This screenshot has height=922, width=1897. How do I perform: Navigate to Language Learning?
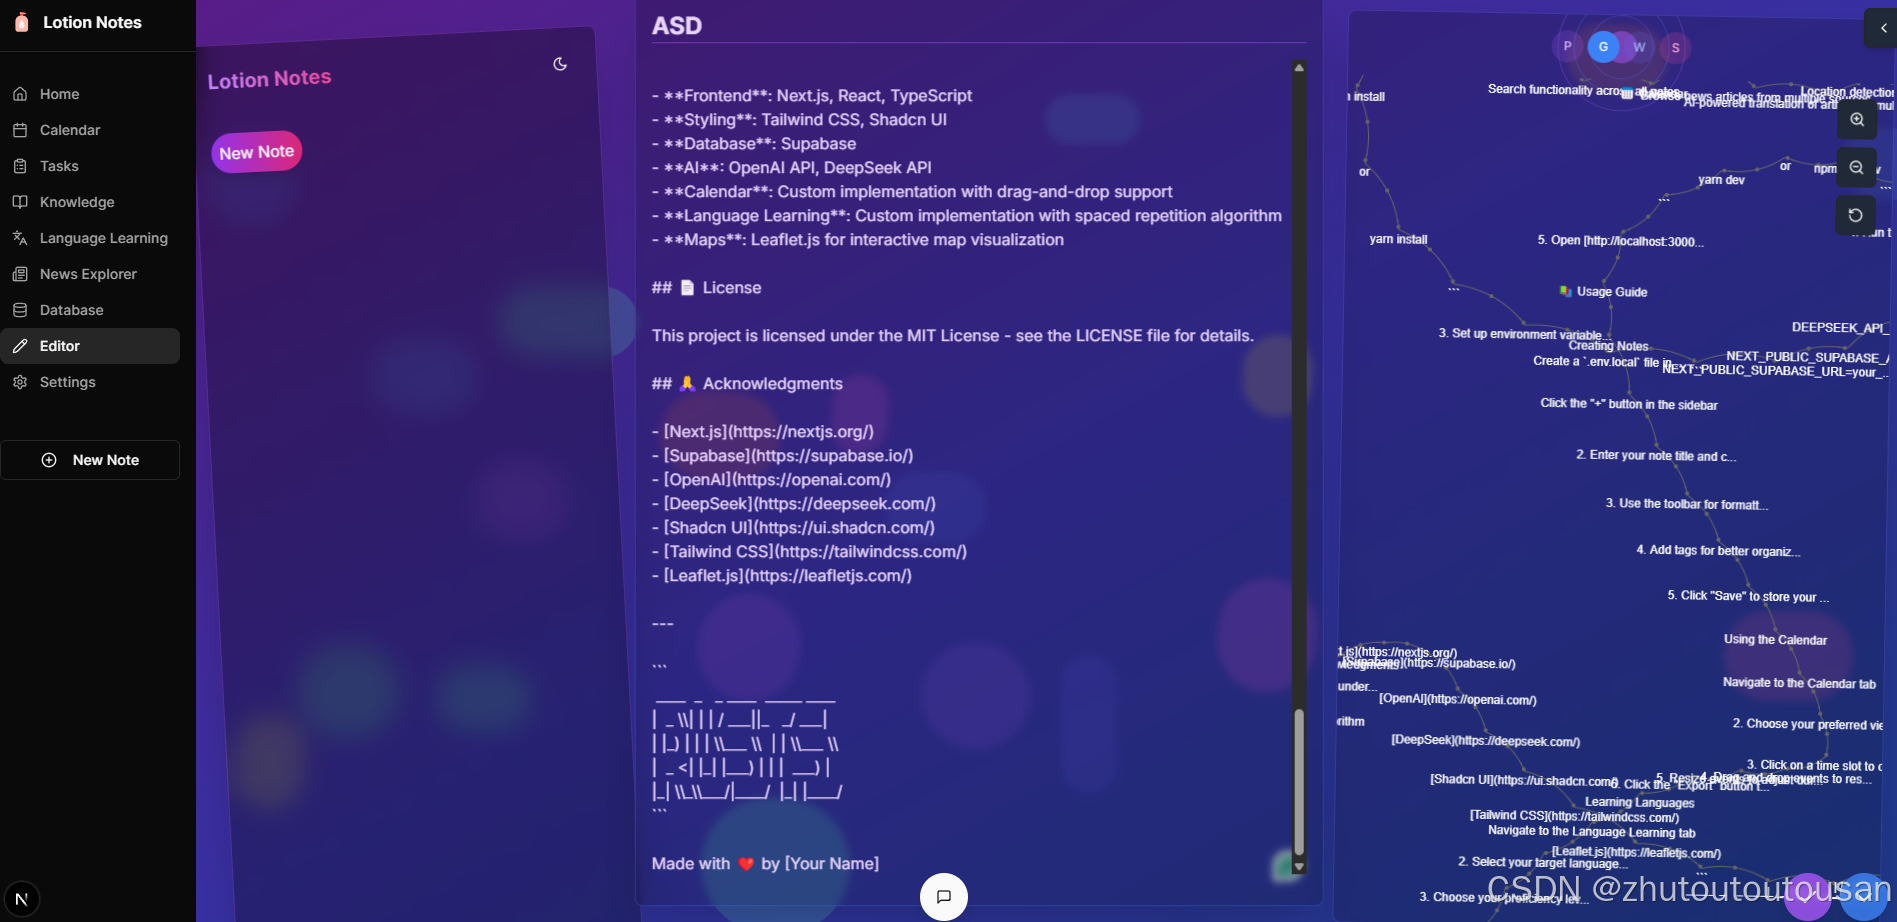coord(90,238)
